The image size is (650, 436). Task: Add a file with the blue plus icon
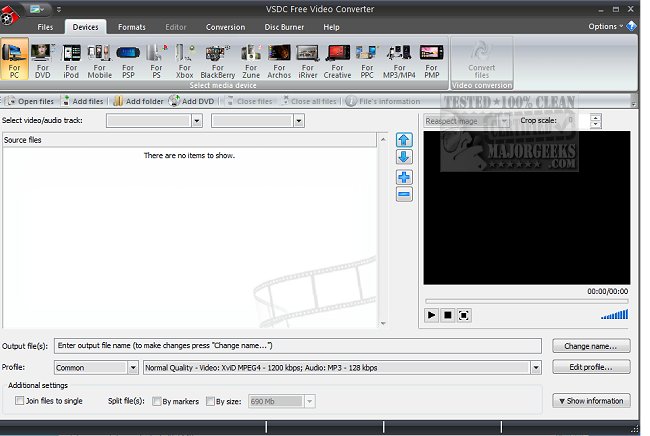tap(404, 177)
